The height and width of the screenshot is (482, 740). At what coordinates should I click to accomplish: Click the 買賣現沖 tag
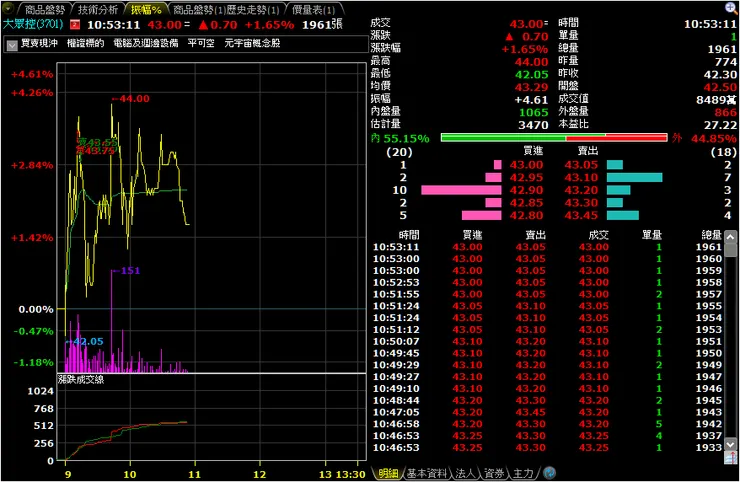[39, 43]
